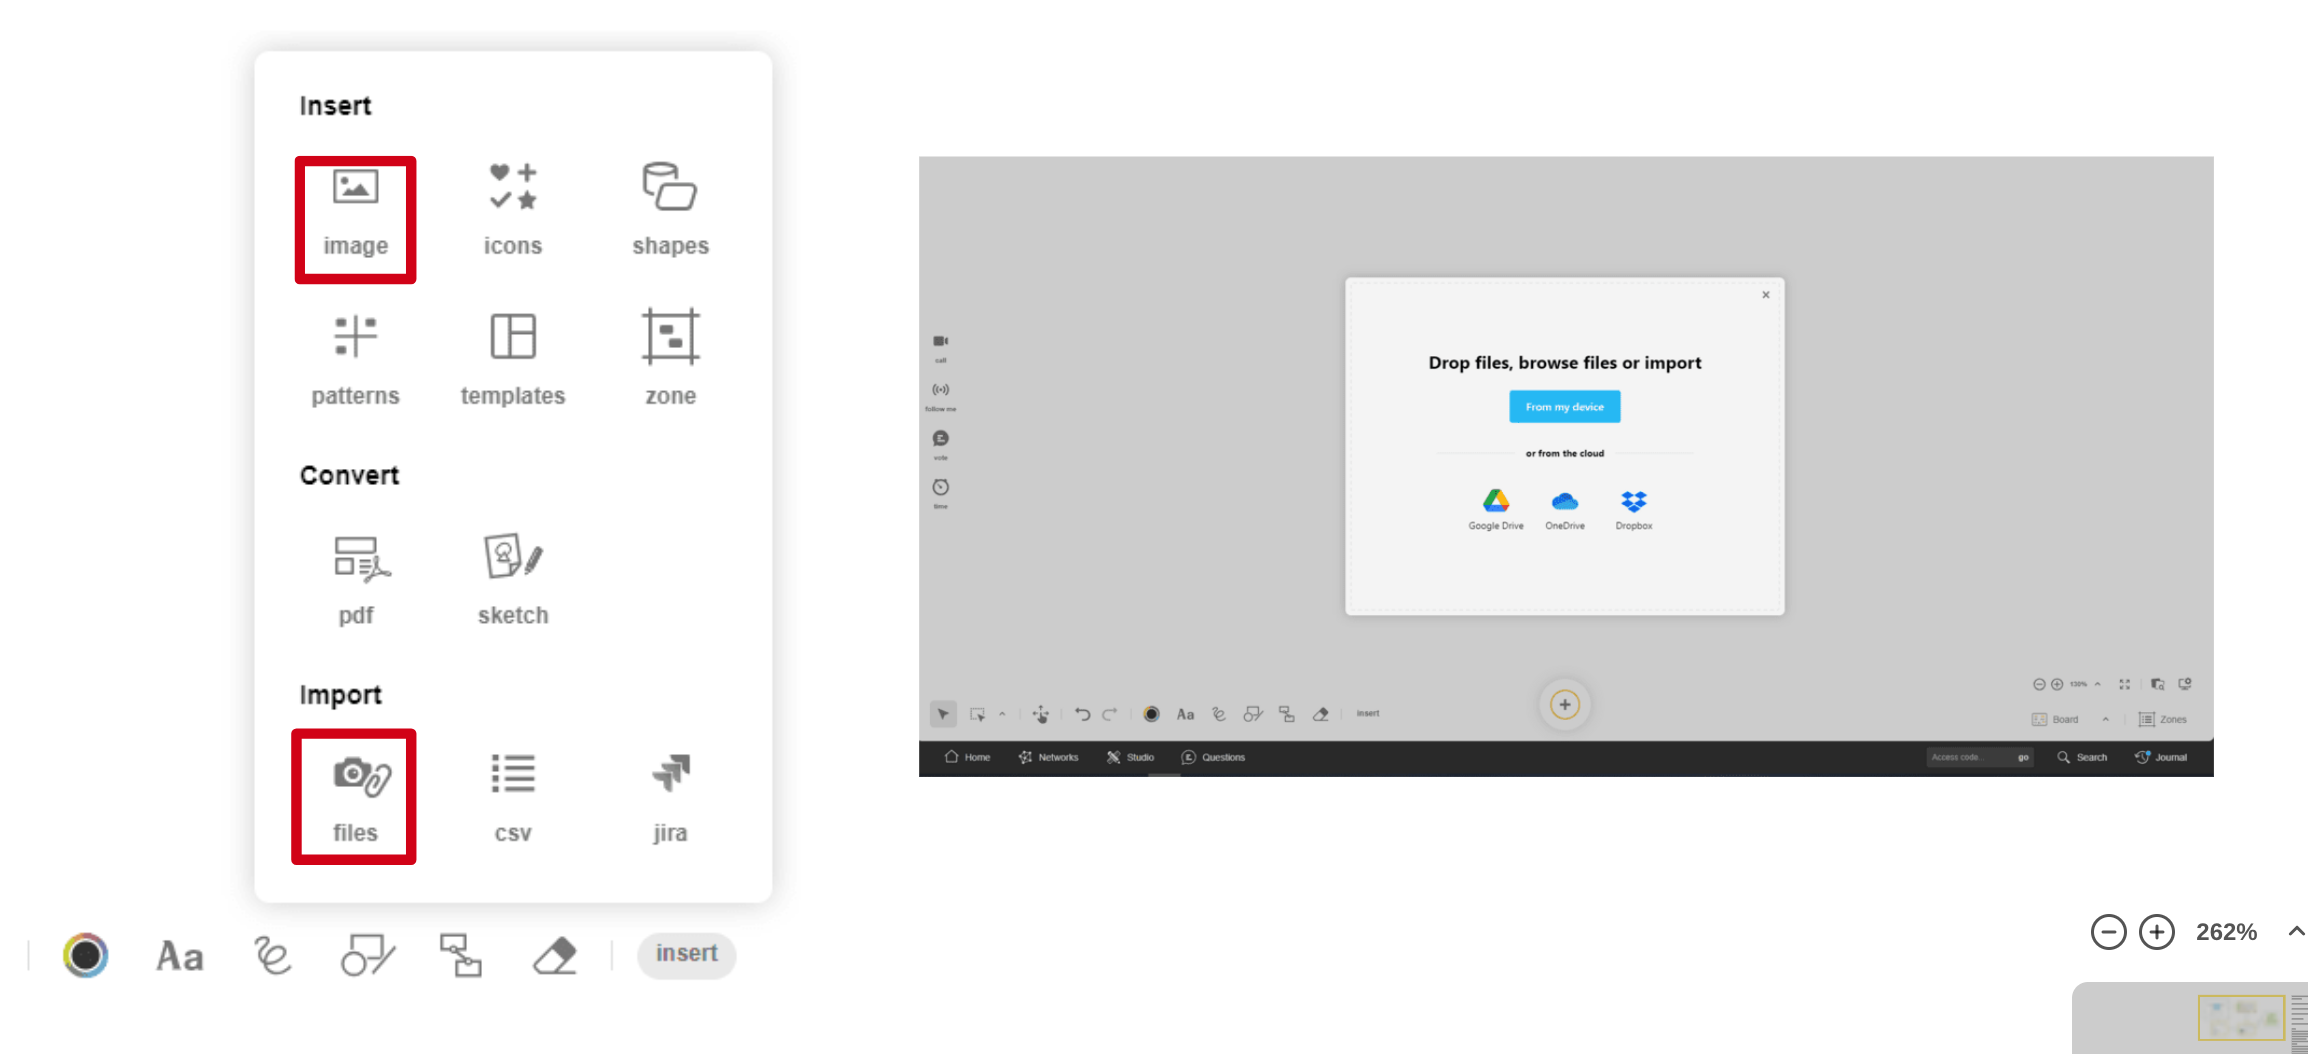Import from jira

[x=669, y=797]
